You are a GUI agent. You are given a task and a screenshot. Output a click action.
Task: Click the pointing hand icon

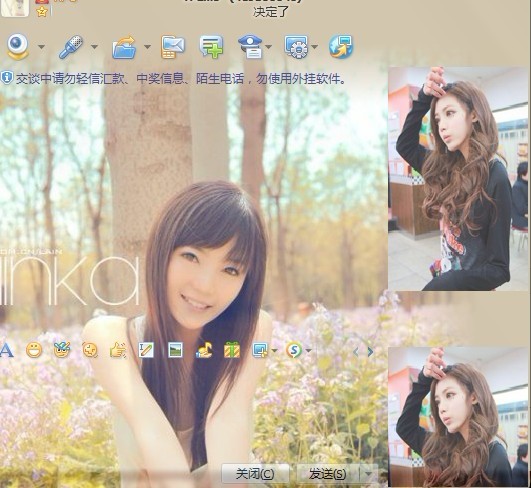point(118,350)
